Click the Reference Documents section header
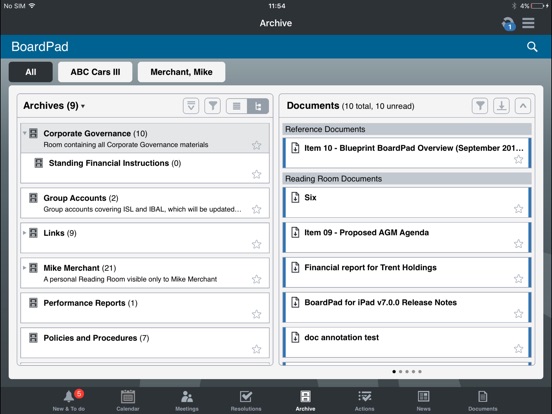This screenshot has height=414, width=552. click(407, 129)
